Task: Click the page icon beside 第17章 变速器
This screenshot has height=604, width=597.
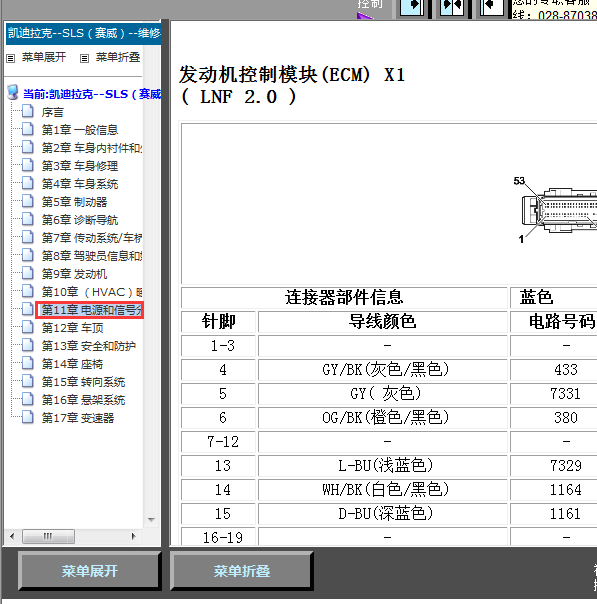Action: coord(28,417)
